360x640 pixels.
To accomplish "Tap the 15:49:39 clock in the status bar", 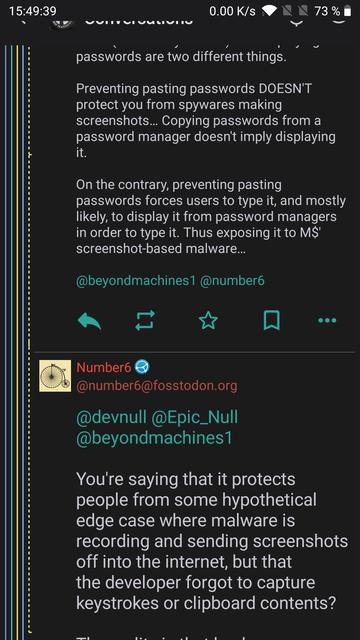I will click(x=33, y=11).
